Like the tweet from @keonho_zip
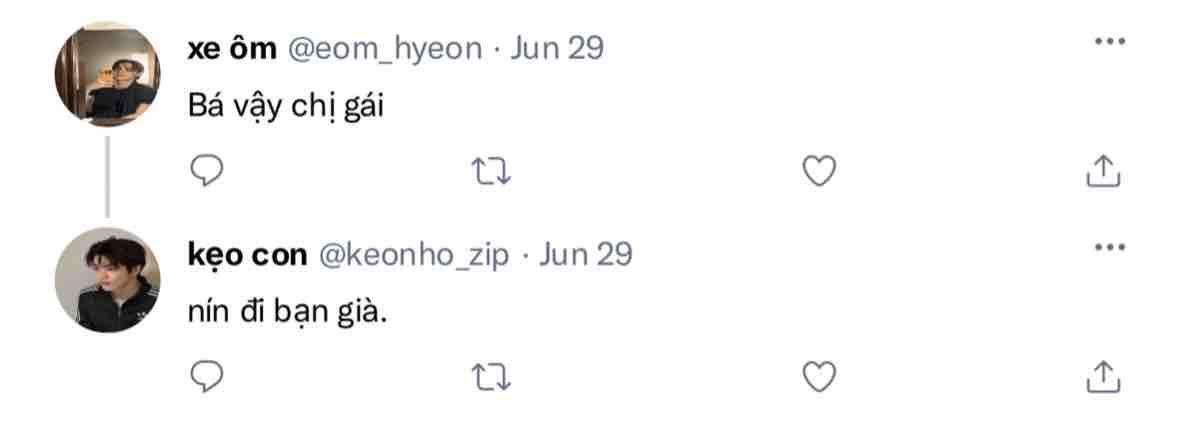 click(x=819, y=376)
